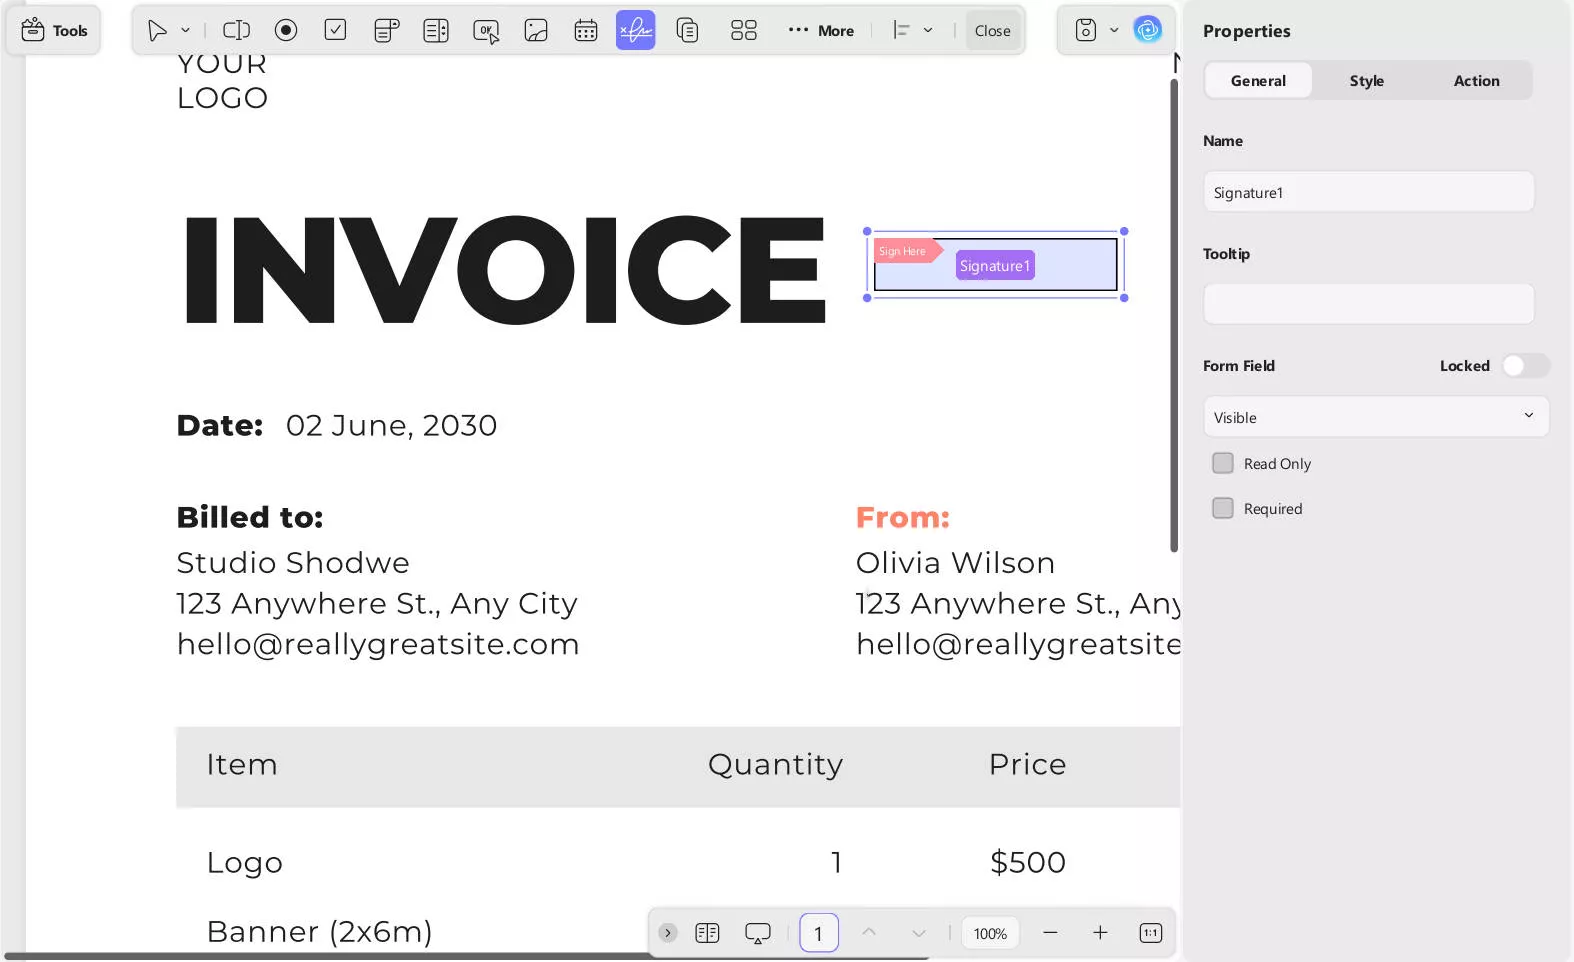Click the 'Item' column header

[x=241, y=765]
